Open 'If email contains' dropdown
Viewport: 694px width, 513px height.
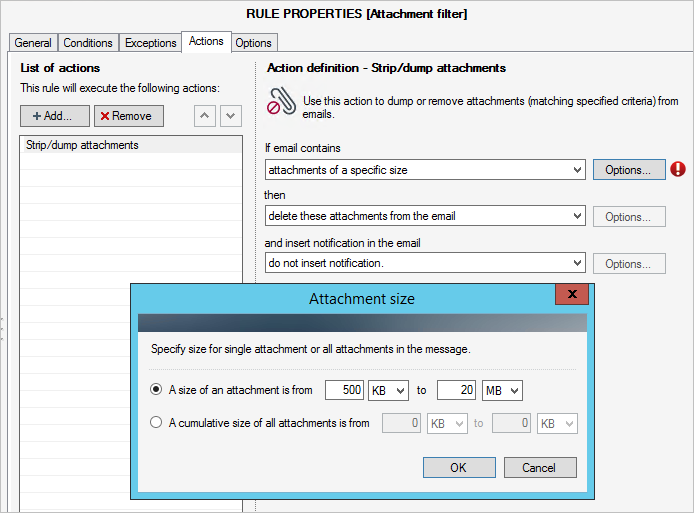coord(425,170)
